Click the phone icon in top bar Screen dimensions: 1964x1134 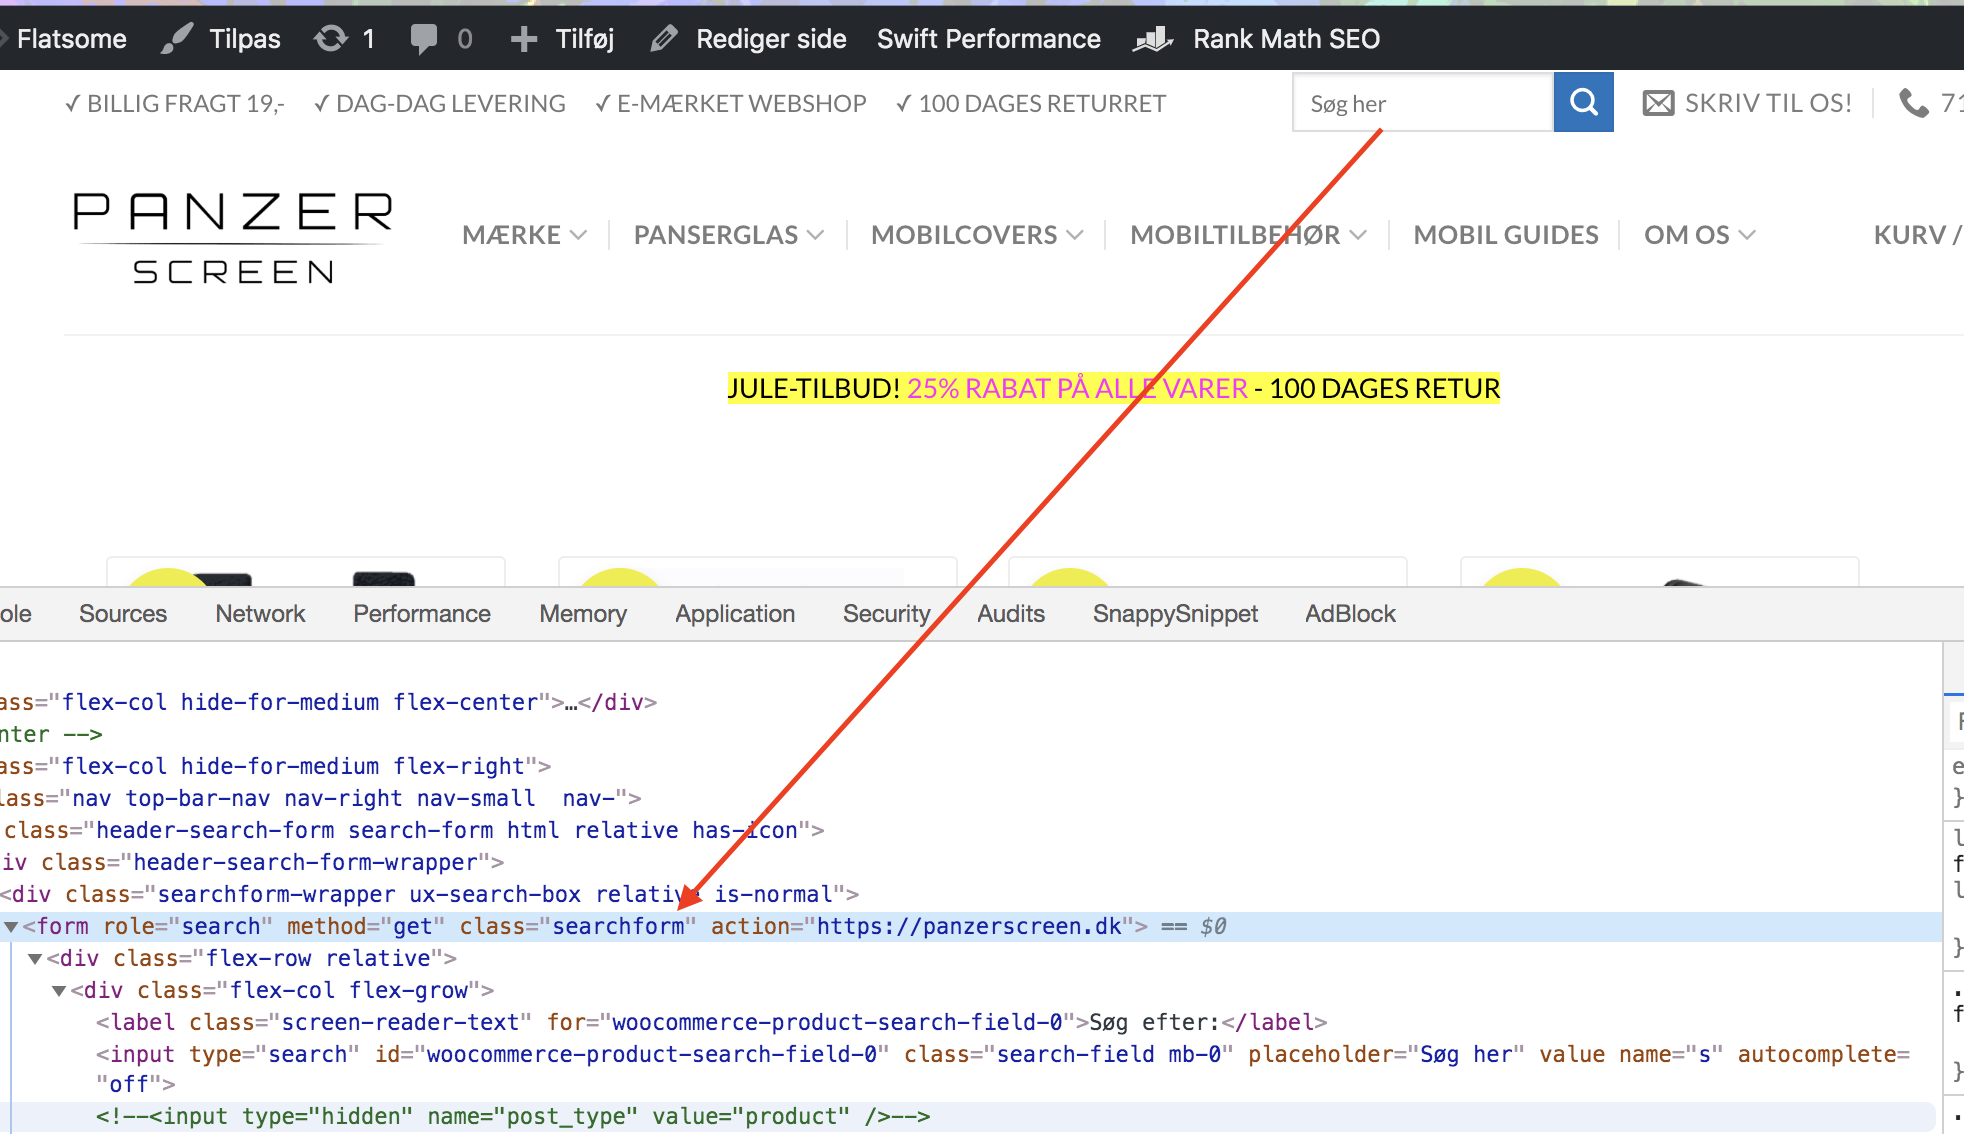coord(1913,103)
